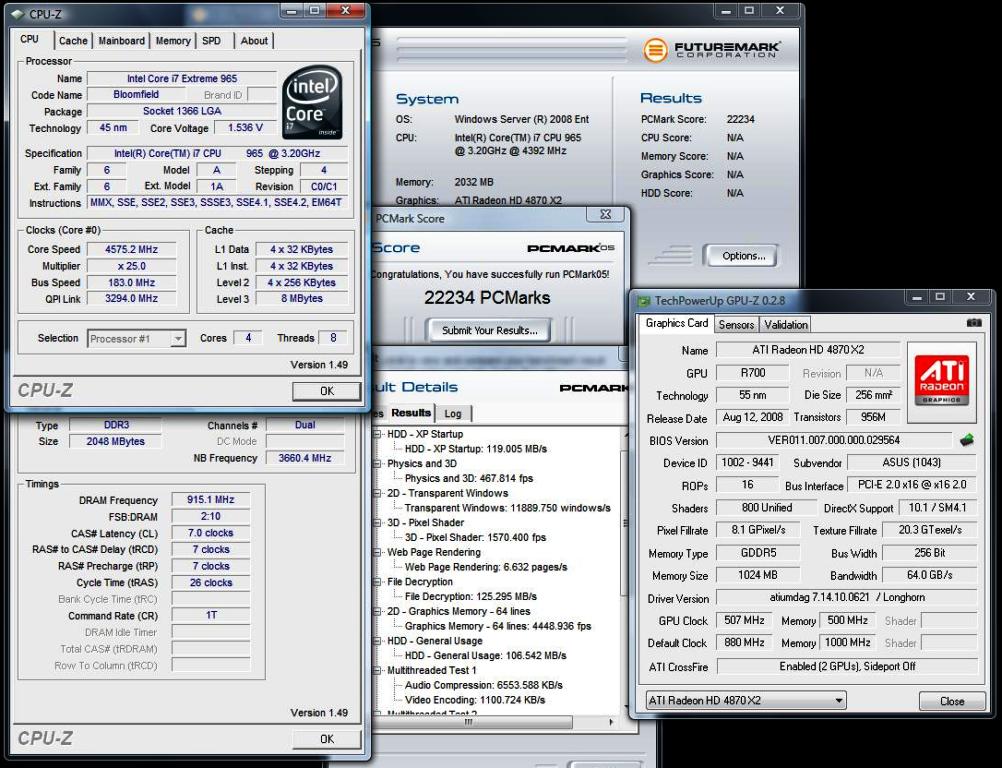Viewport: 1002px width, 768px height.
Task: Open the Validation tab in GPU-Z
Action: (x=785, y=325)
